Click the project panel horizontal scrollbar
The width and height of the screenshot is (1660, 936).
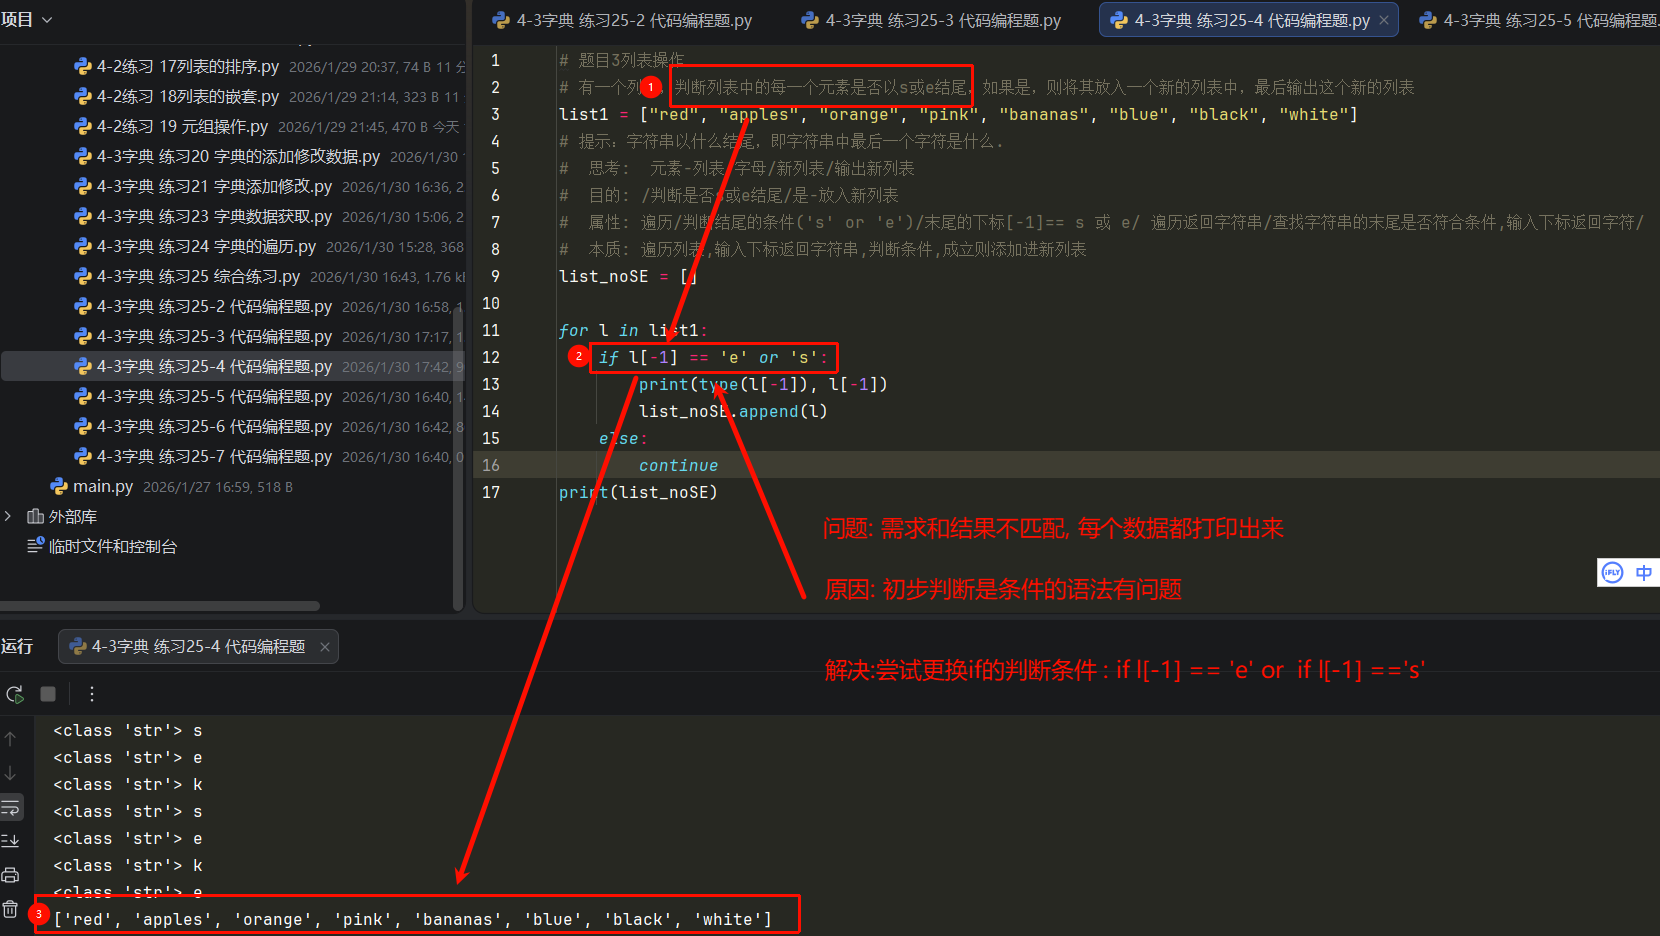pos(160,606)
